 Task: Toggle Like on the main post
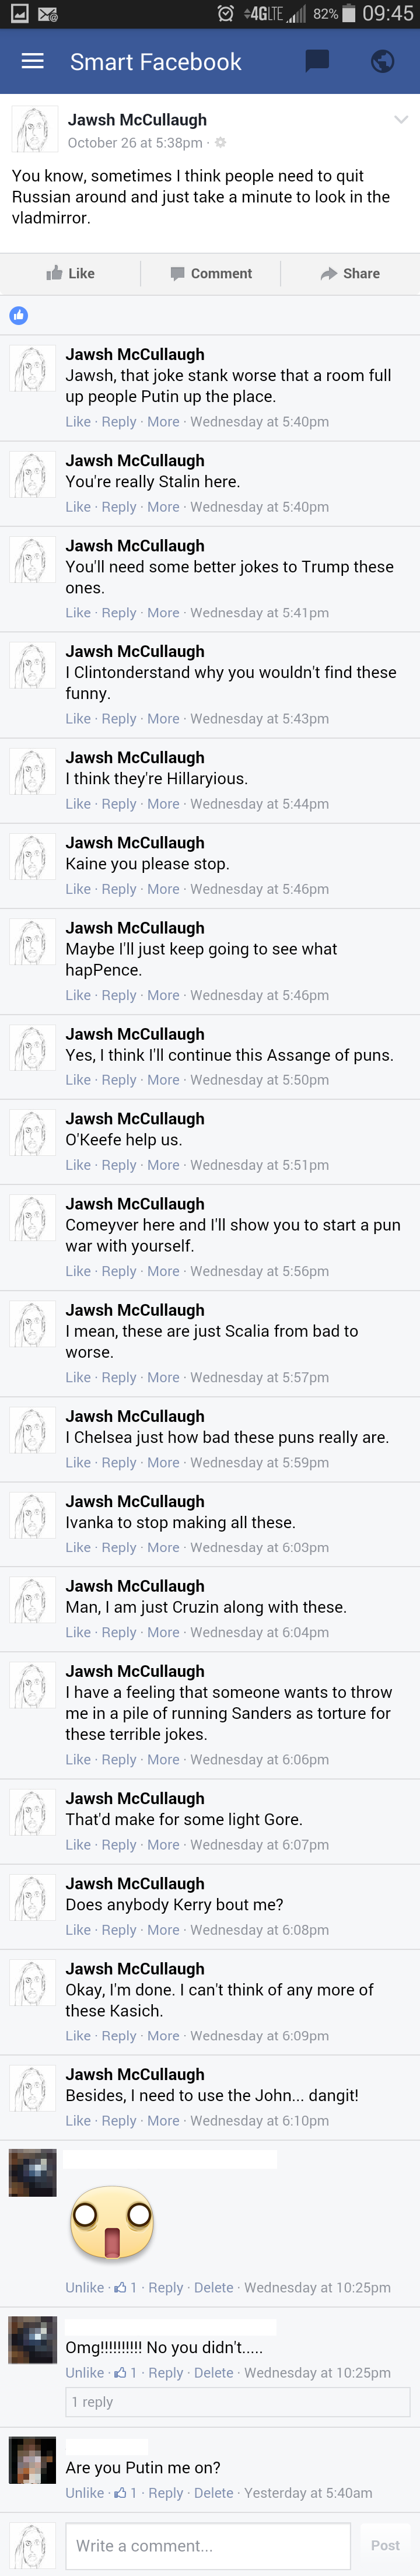click(70, 273)
